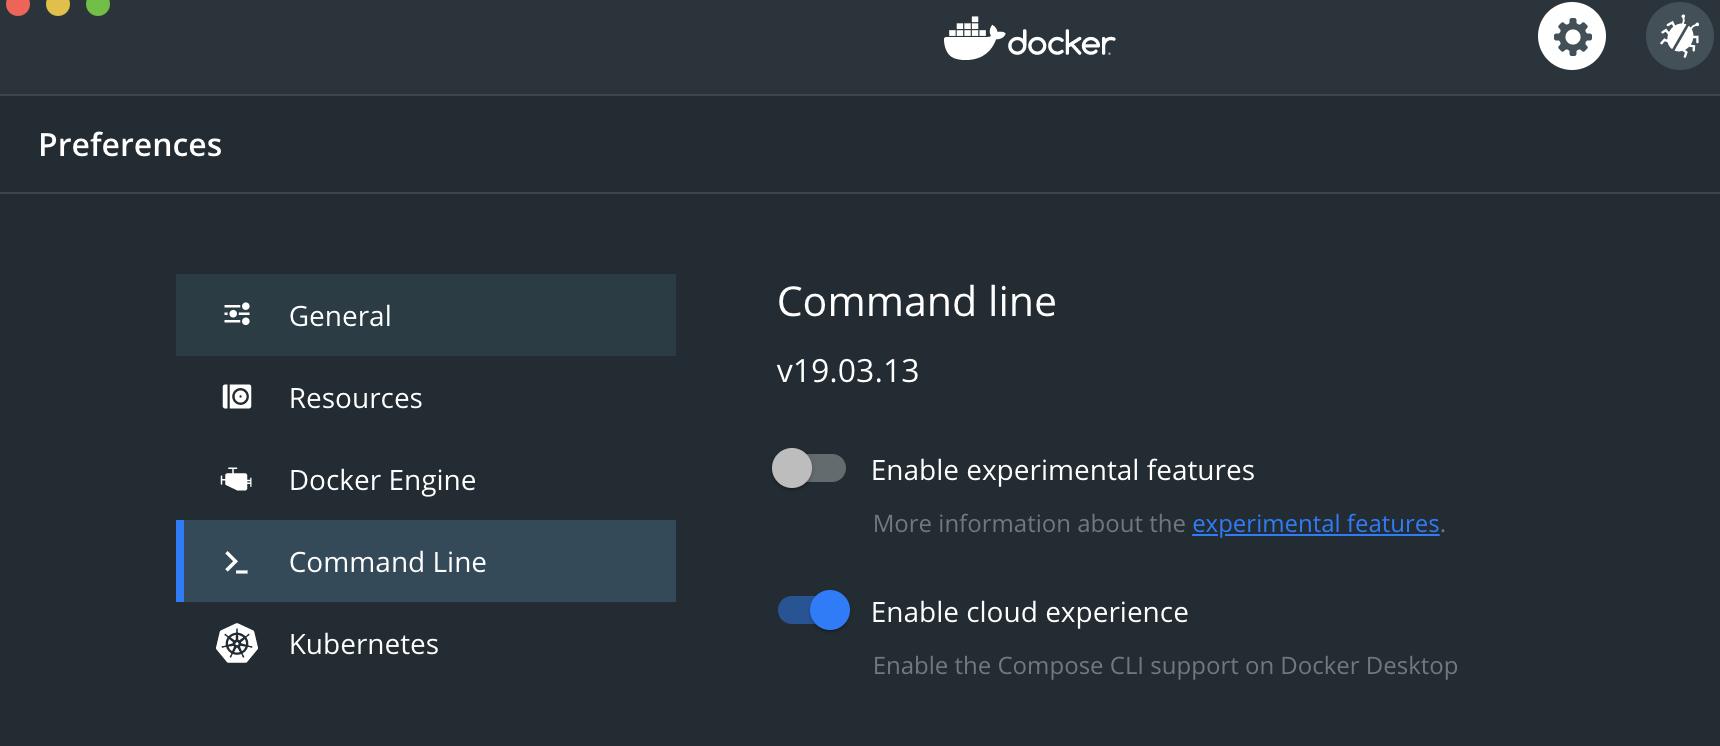Enable the experimental features switch
This screenshot has height=746, width=1720.
click(809, 468)
